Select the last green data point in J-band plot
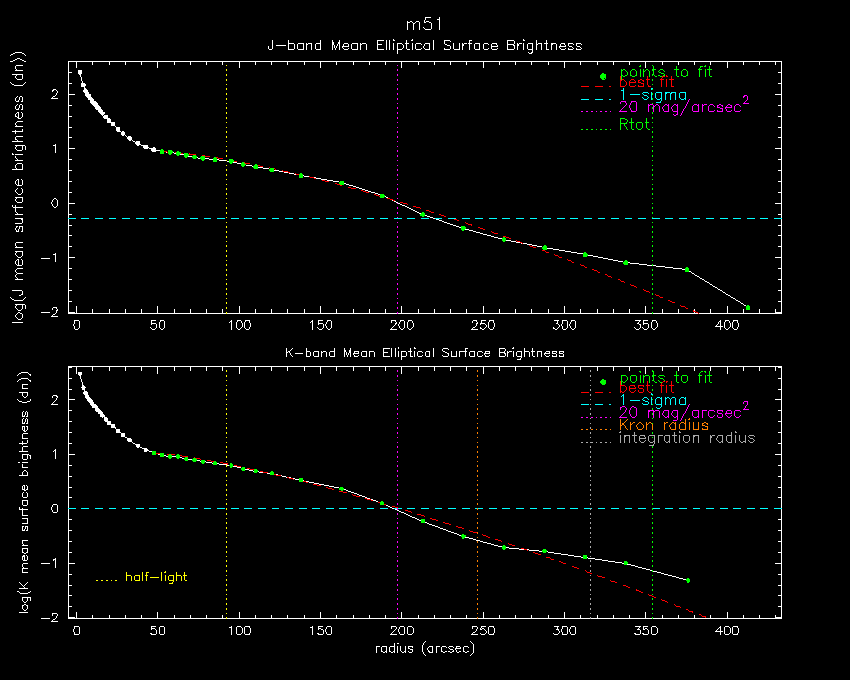Viewport: 850px width, 680px height. [x=747, y=307]
